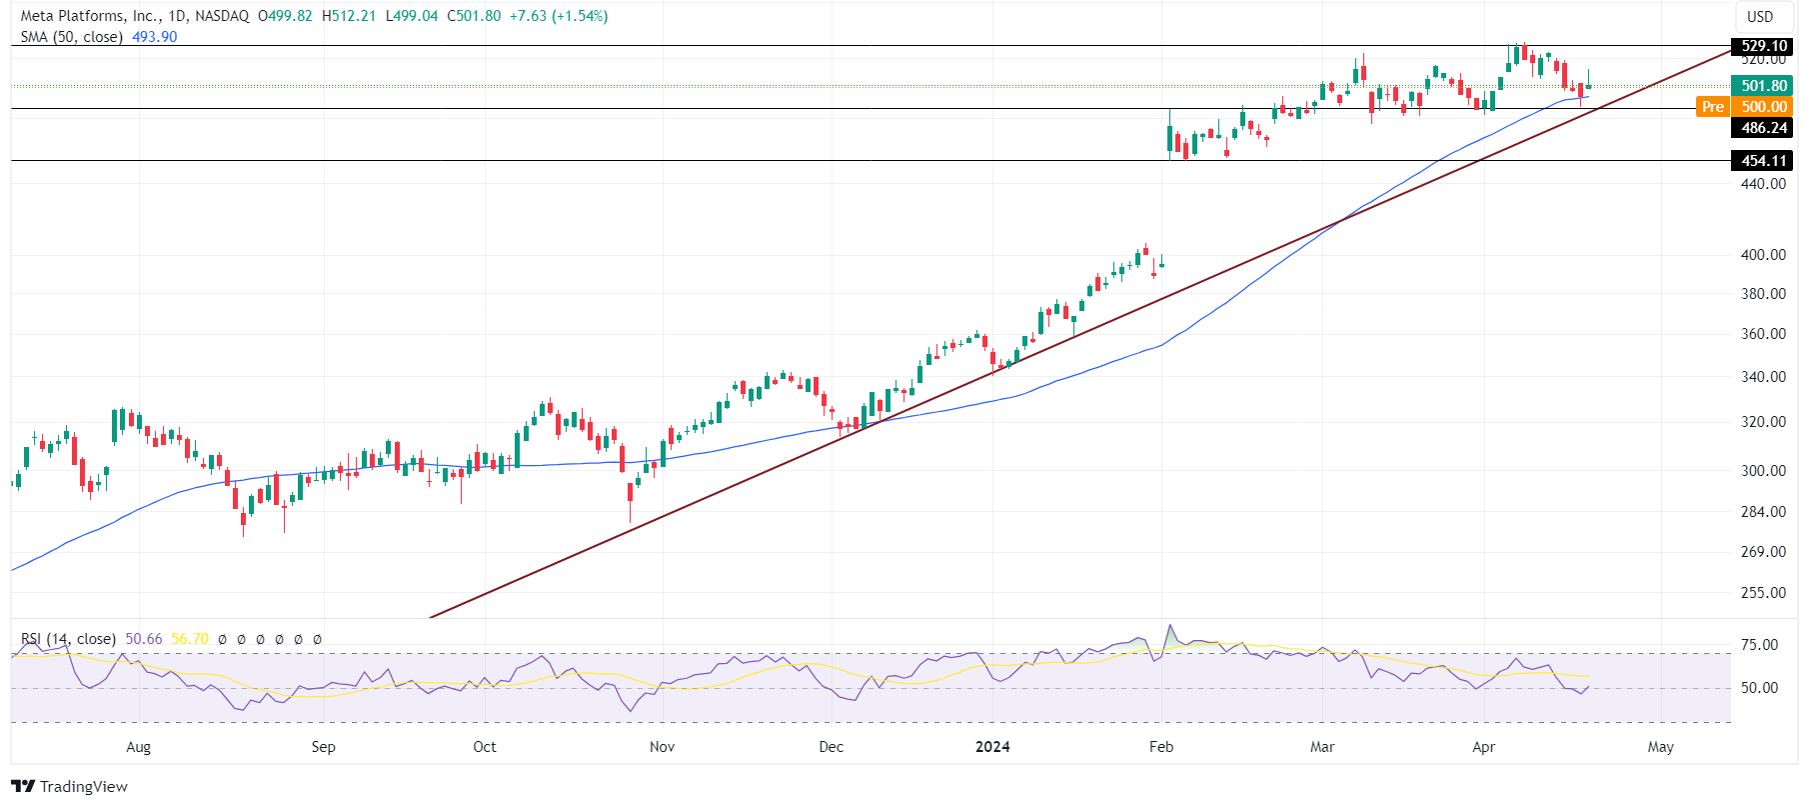Click the RSI (14, close) indicator label

click(68, 638)
